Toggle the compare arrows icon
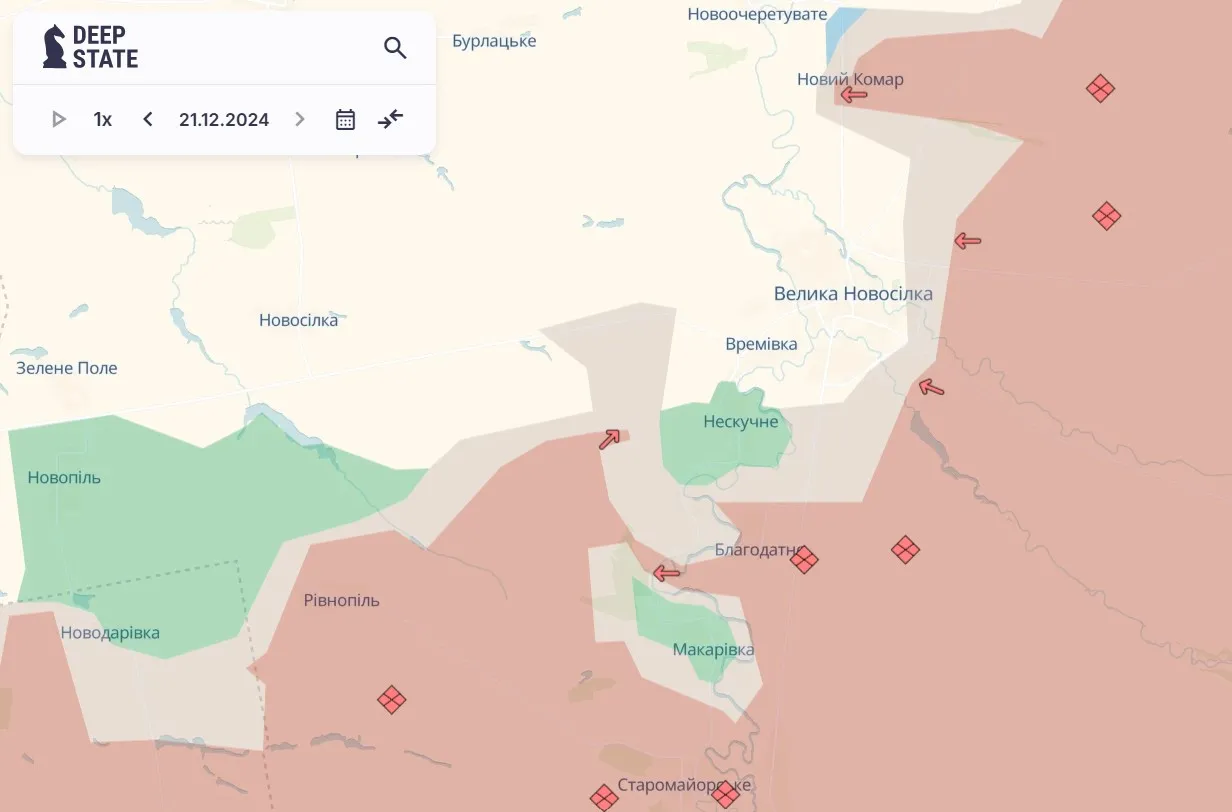Image resolution: width=1232 pixels, height=812 pixels. point(390,120)
